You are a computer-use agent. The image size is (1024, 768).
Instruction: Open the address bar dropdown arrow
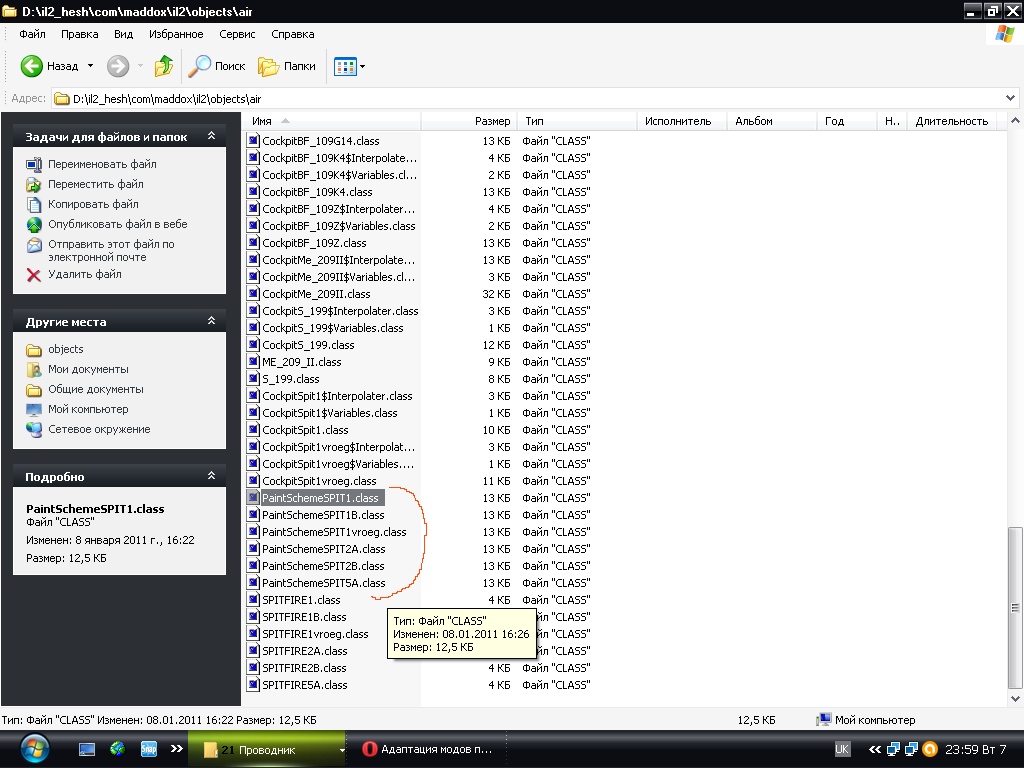pyautogui.click(x=1010, y=99)
